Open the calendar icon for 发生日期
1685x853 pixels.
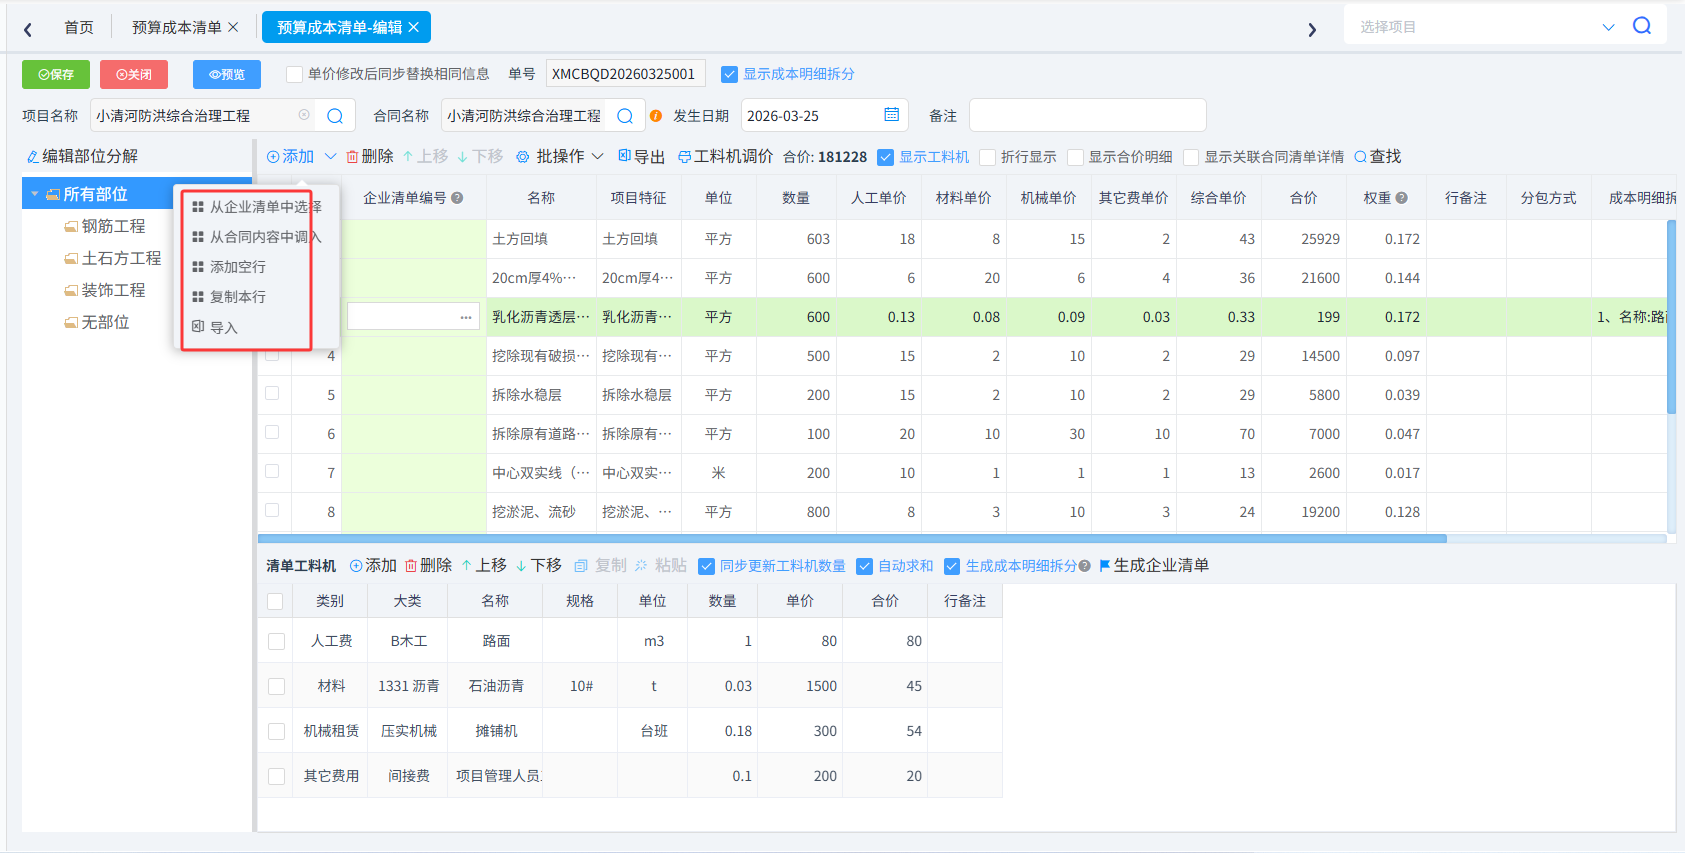coord(892,115)
